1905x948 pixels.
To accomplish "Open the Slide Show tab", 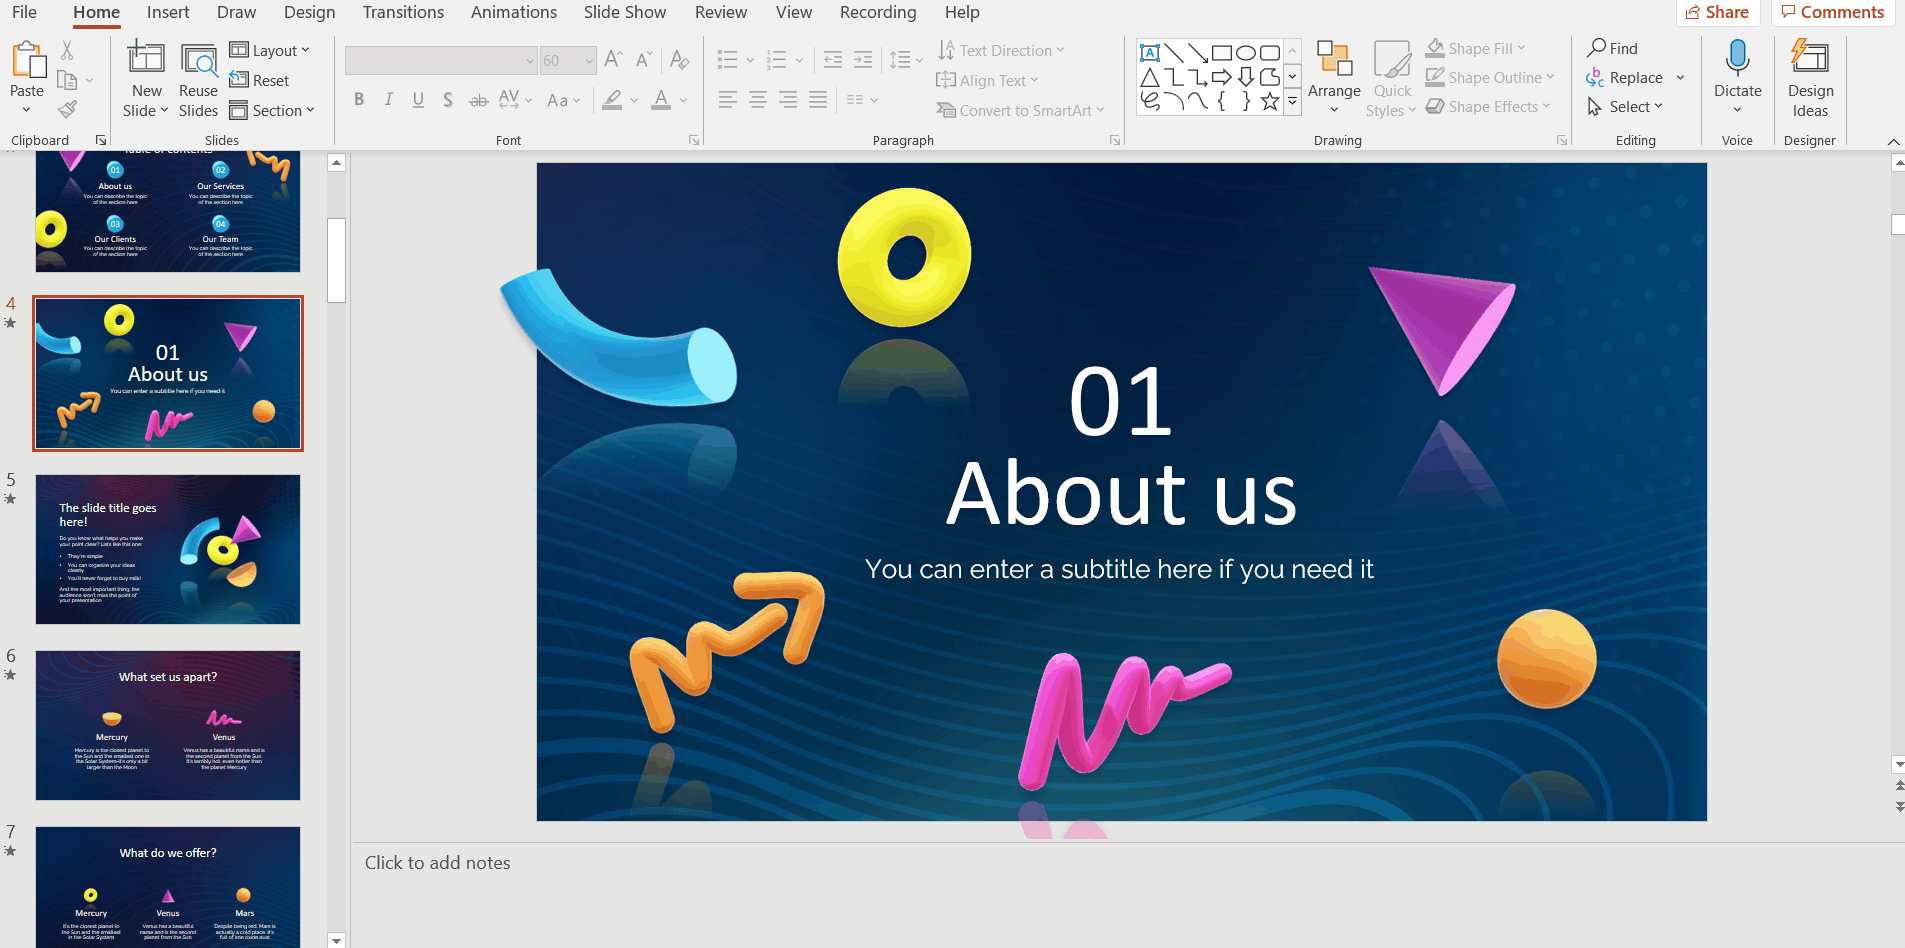I will coord(624,12).
